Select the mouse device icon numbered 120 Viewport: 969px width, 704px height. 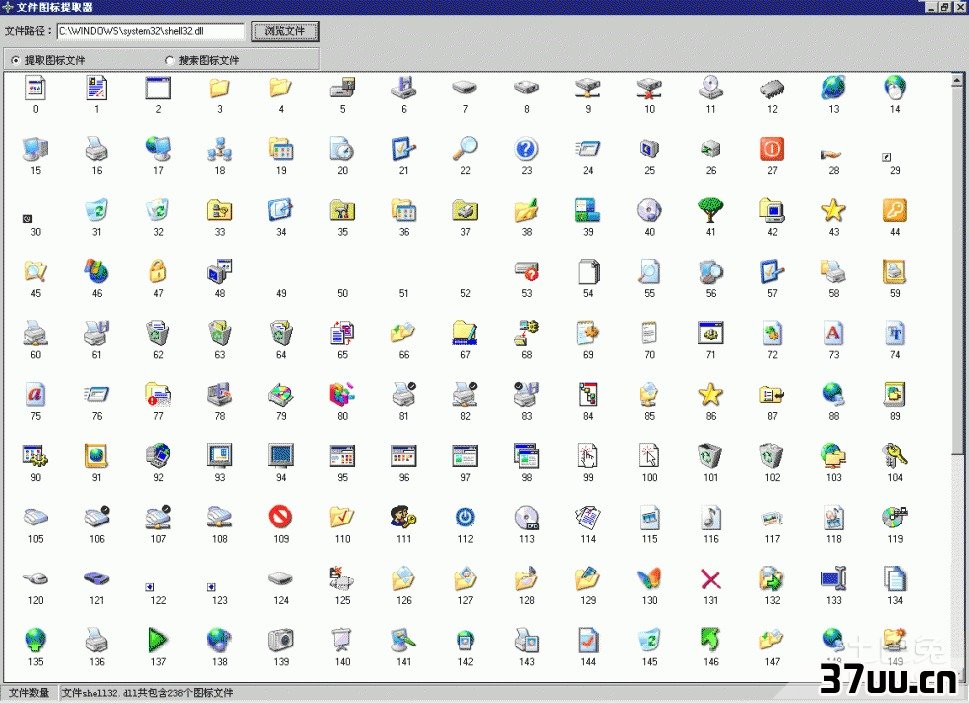[x=35, y=579]
